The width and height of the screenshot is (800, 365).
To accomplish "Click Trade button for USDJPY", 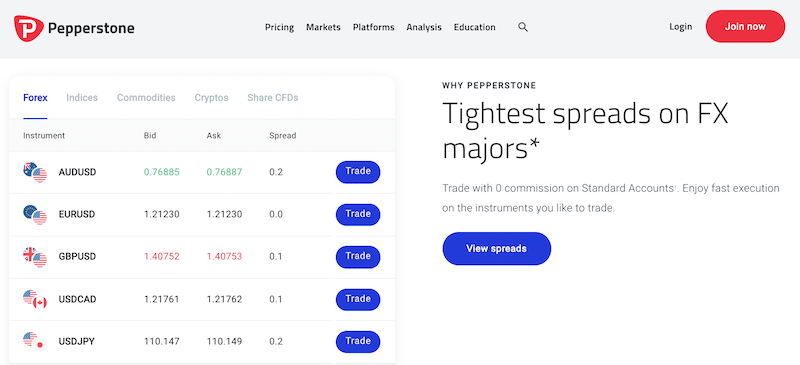I will point(358,342).
